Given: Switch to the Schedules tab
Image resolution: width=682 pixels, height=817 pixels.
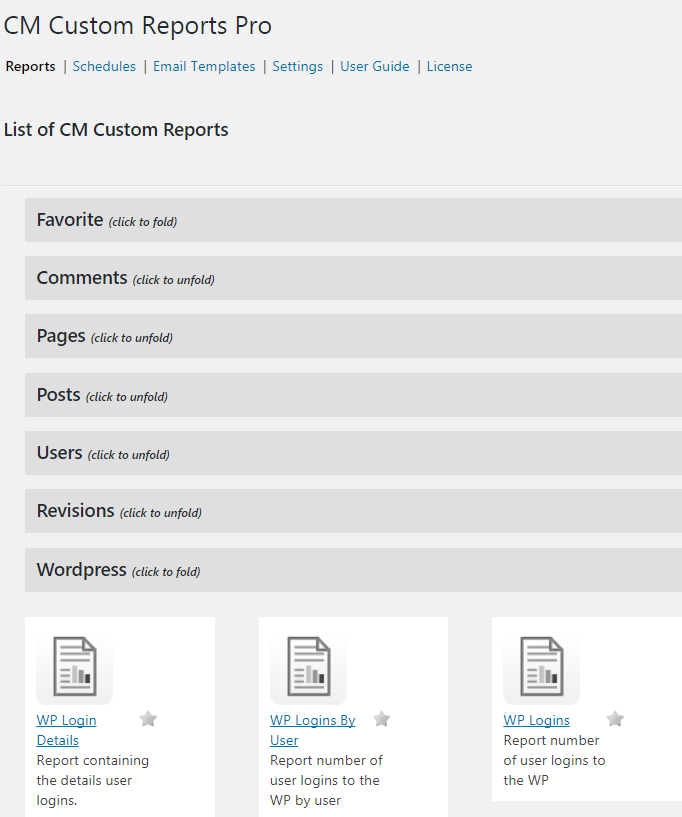Looking at the screenshot, I should pos(104,66).
